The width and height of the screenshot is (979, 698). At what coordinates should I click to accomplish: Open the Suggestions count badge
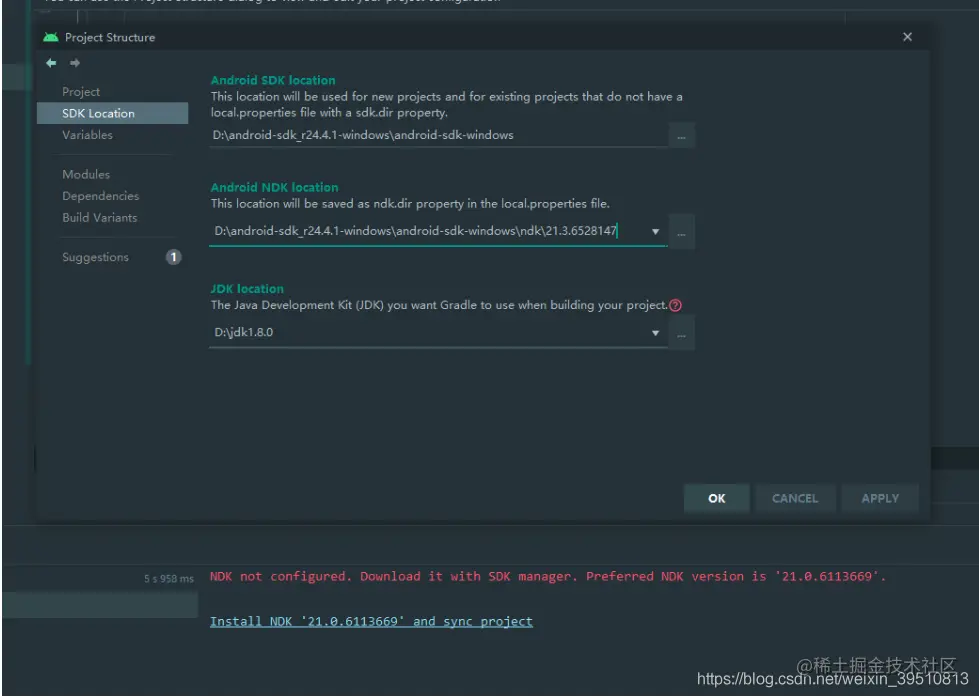pyautogui.click(x=174, y=257)
